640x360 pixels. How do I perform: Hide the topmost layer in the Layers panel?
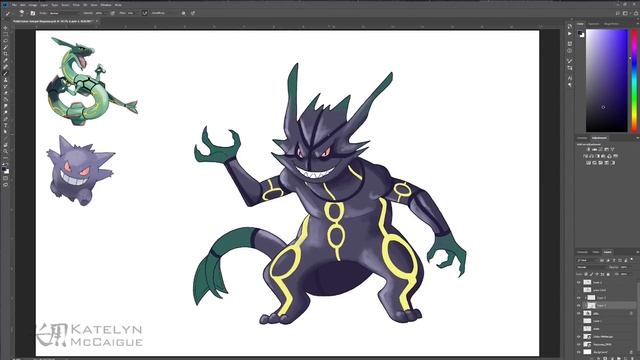click(579, 282)
